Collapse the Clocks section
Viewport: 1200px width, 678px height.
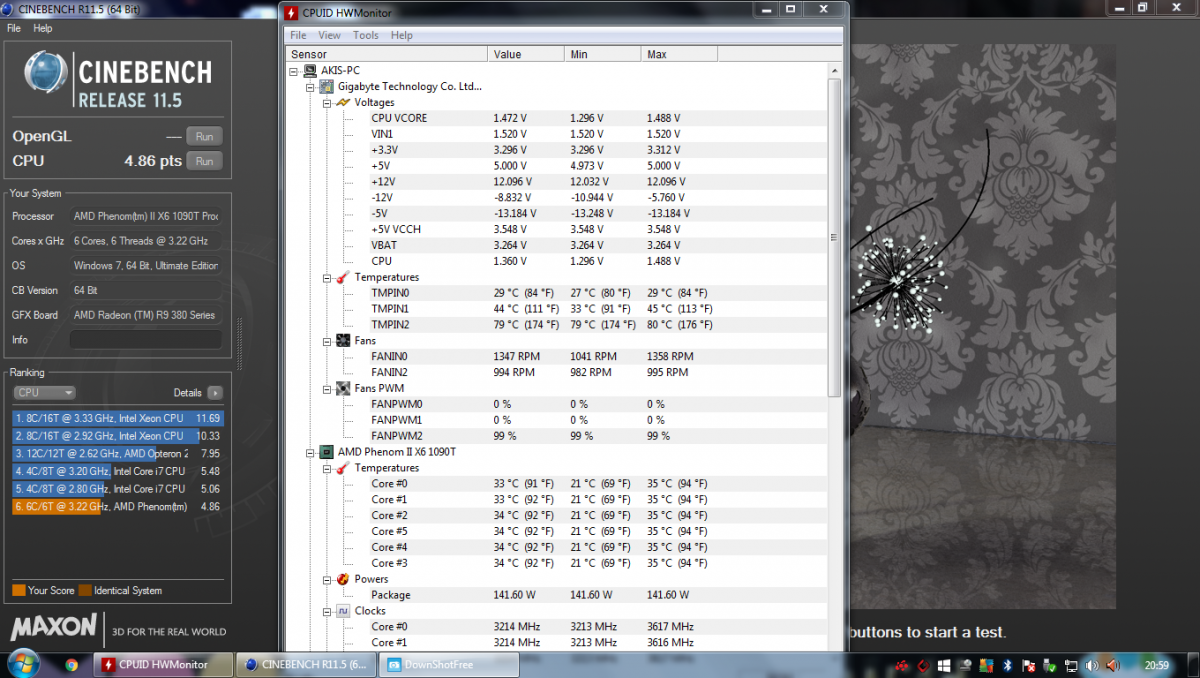(x=327, y=611)
